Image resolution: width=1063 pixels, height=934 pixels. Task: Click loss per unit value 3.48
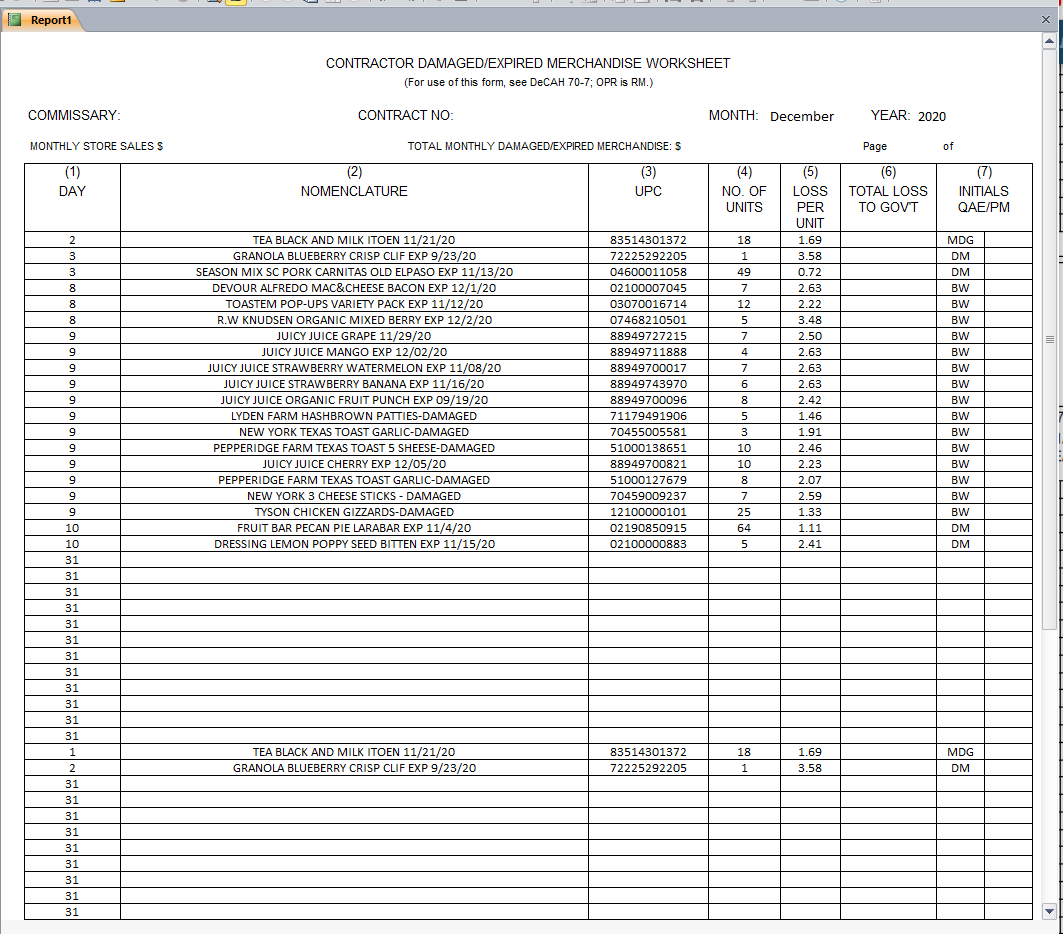(x=809, y=320)
